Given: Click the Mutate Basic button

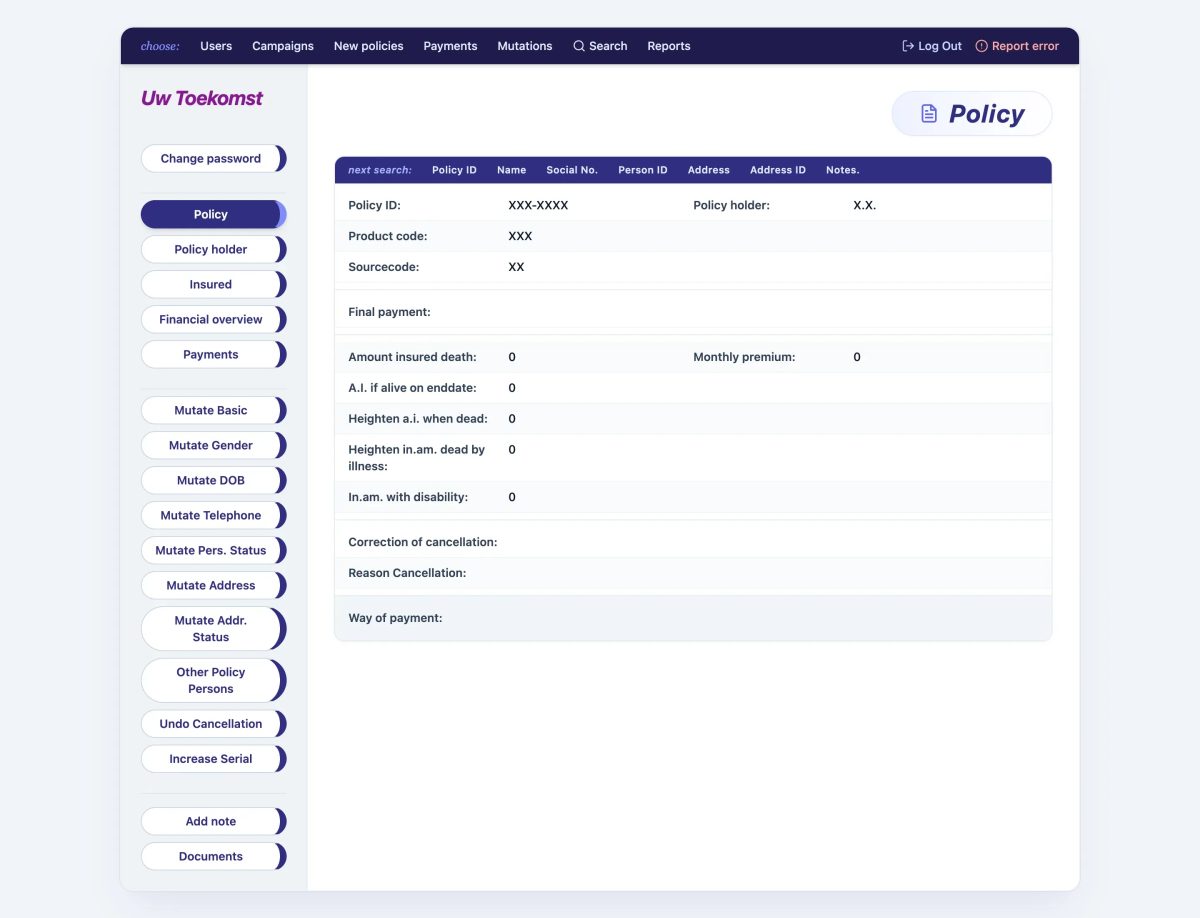Looking at the screenshot, I should coord(213,410).
